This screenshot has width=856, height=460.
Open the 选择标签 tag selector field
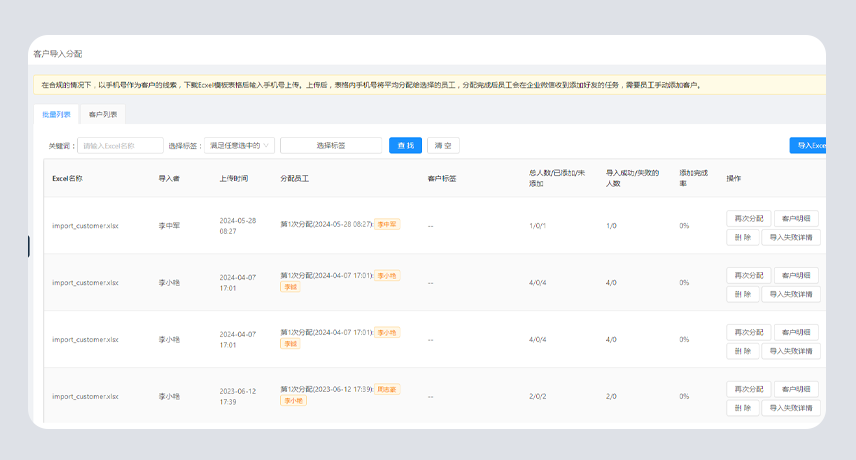coord(331,145)
